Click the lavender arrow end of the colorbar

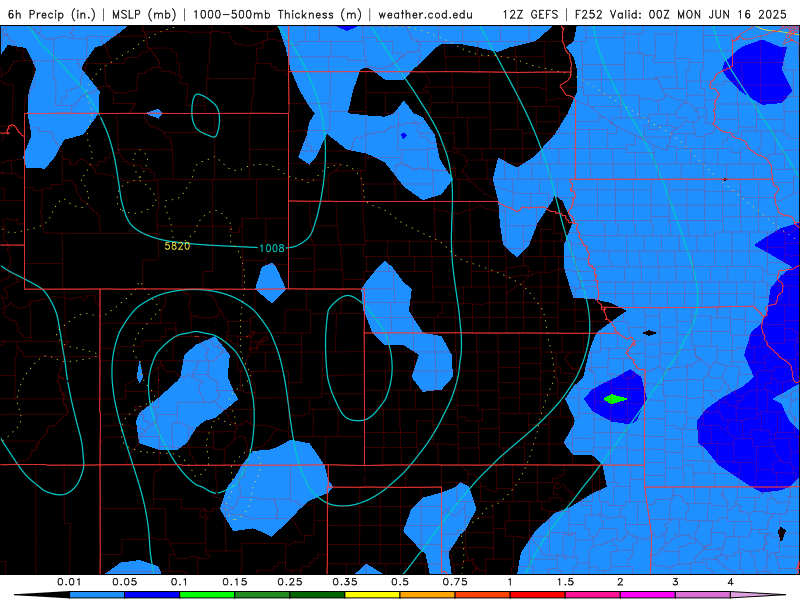(758, 595)
